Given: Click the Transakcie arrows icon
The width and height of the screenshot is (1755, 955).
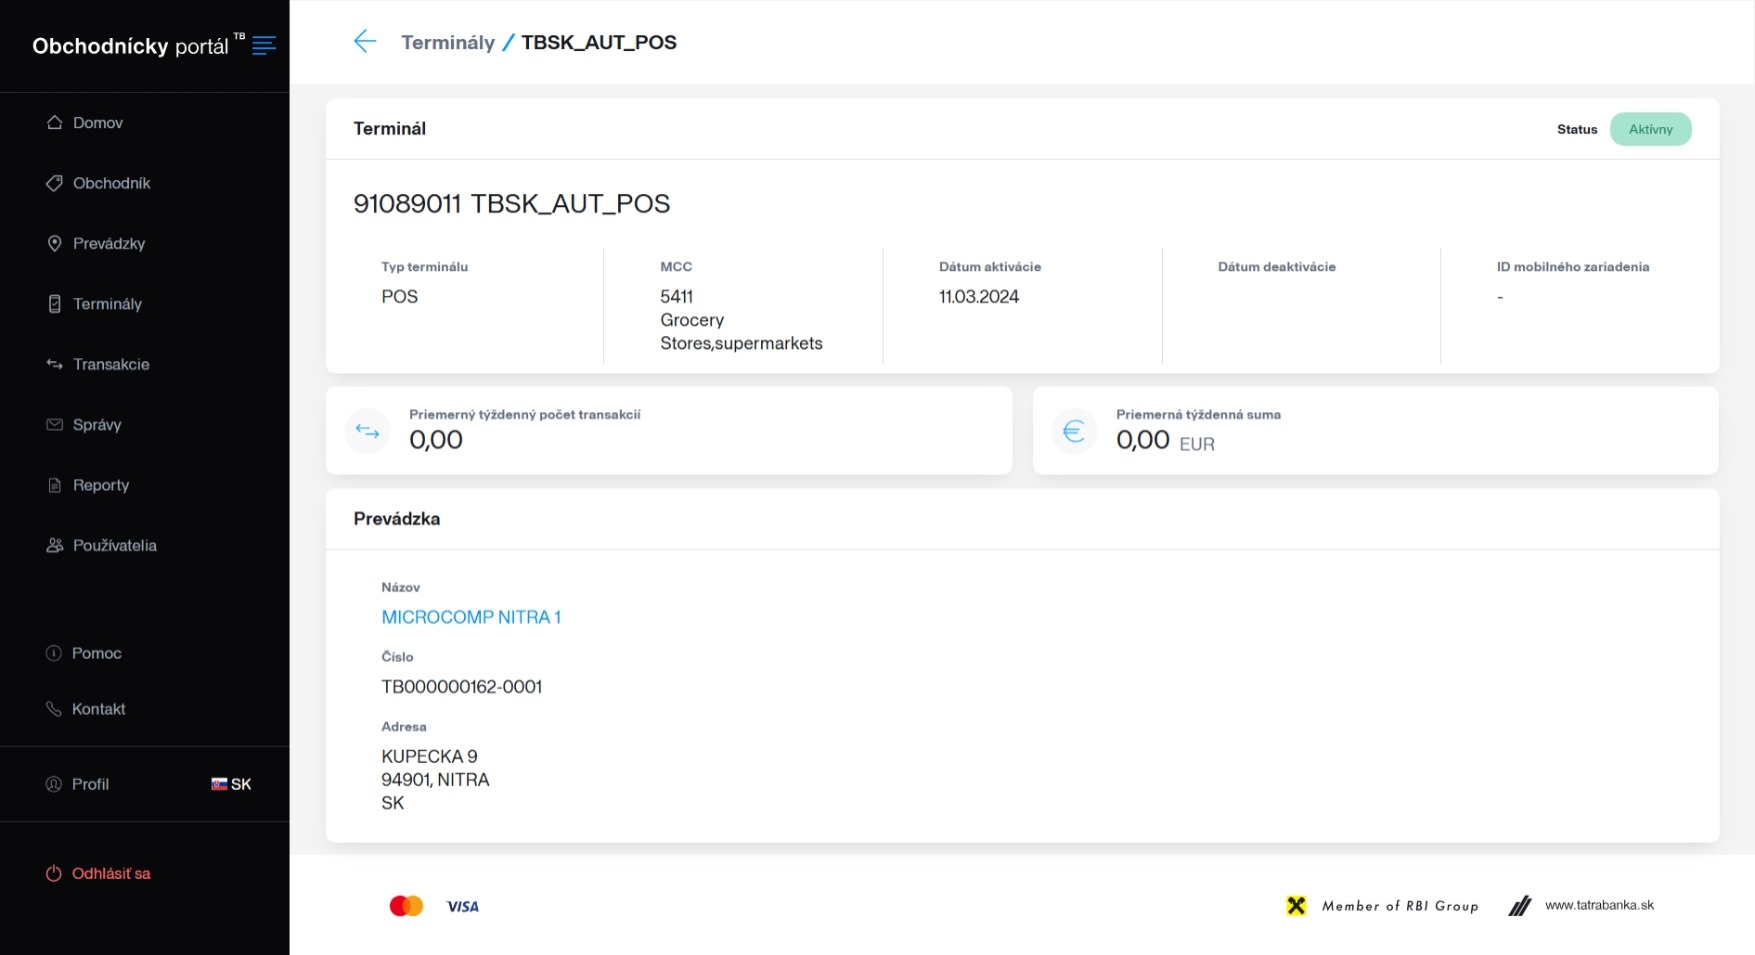Looking at the screenshot, I should click(x=55, y=364).
